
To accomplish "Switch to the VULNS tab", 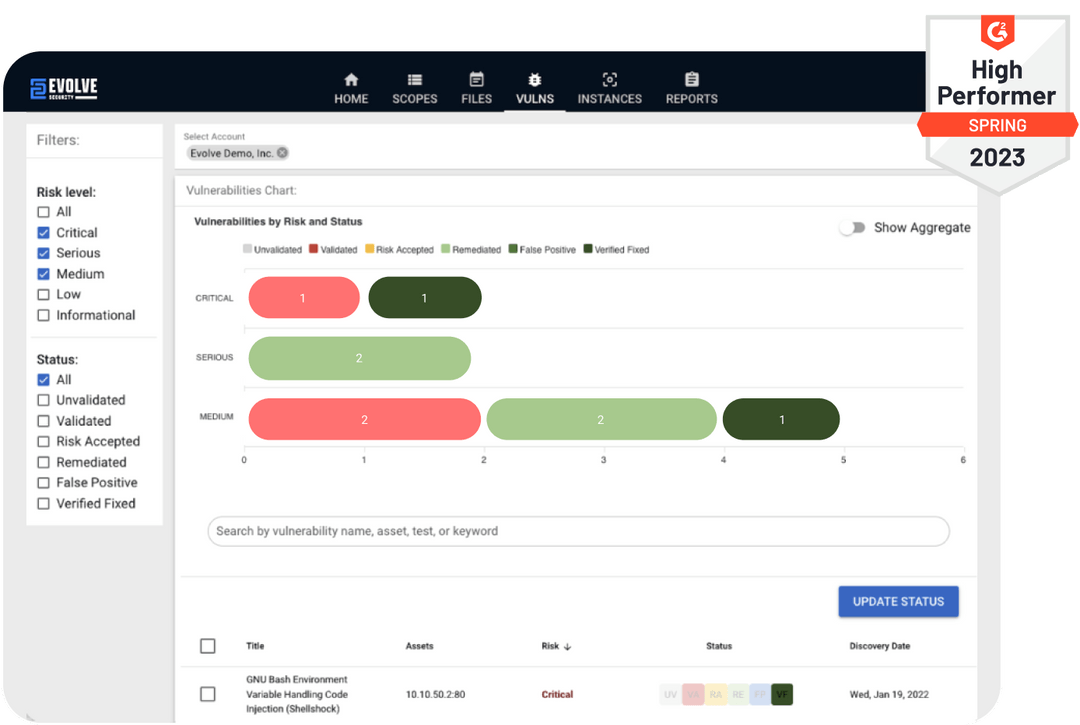I will (x=535, y=86).
